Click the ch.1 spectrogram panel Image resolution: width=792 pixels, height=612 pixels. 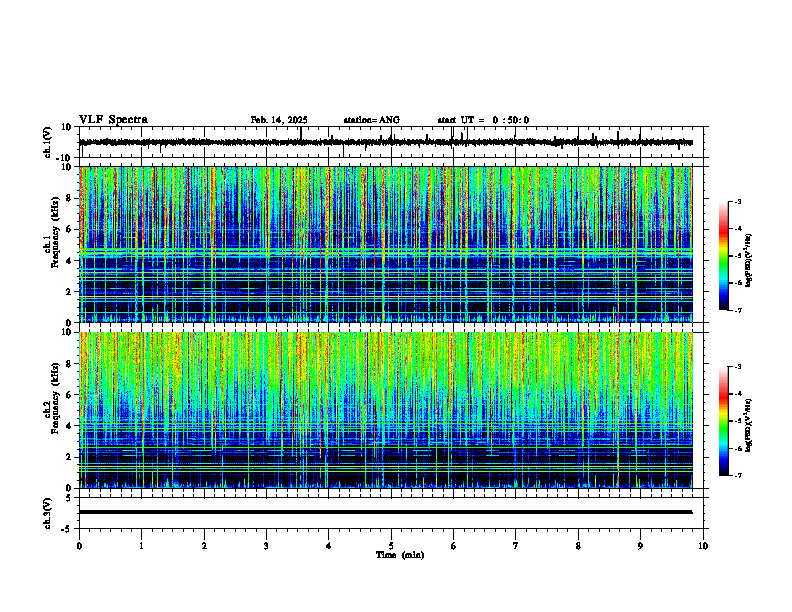click(x=385, y=244)
